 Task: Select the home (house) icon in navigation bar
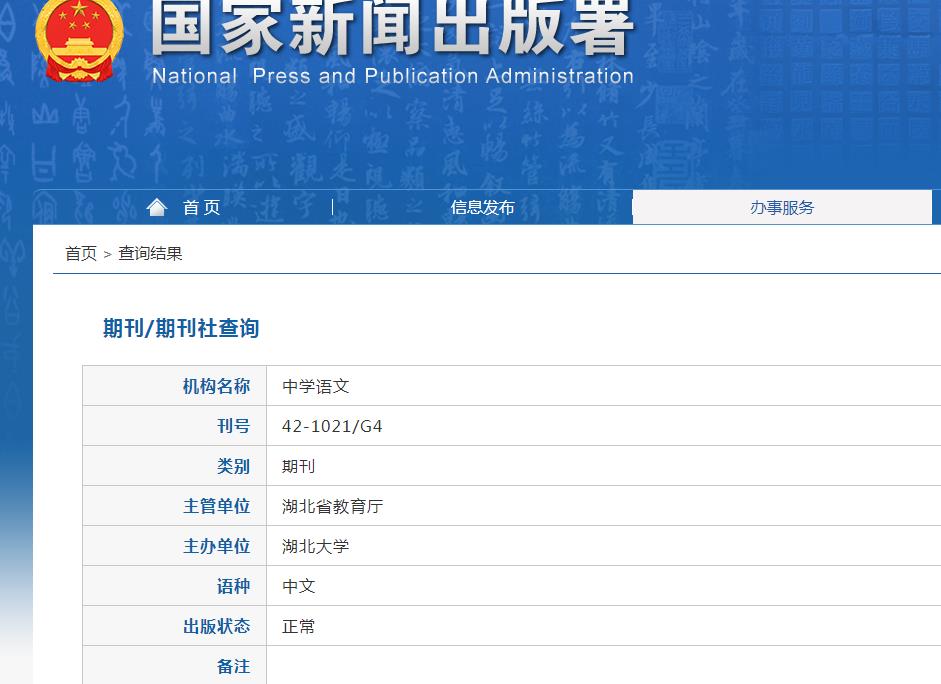156,206
